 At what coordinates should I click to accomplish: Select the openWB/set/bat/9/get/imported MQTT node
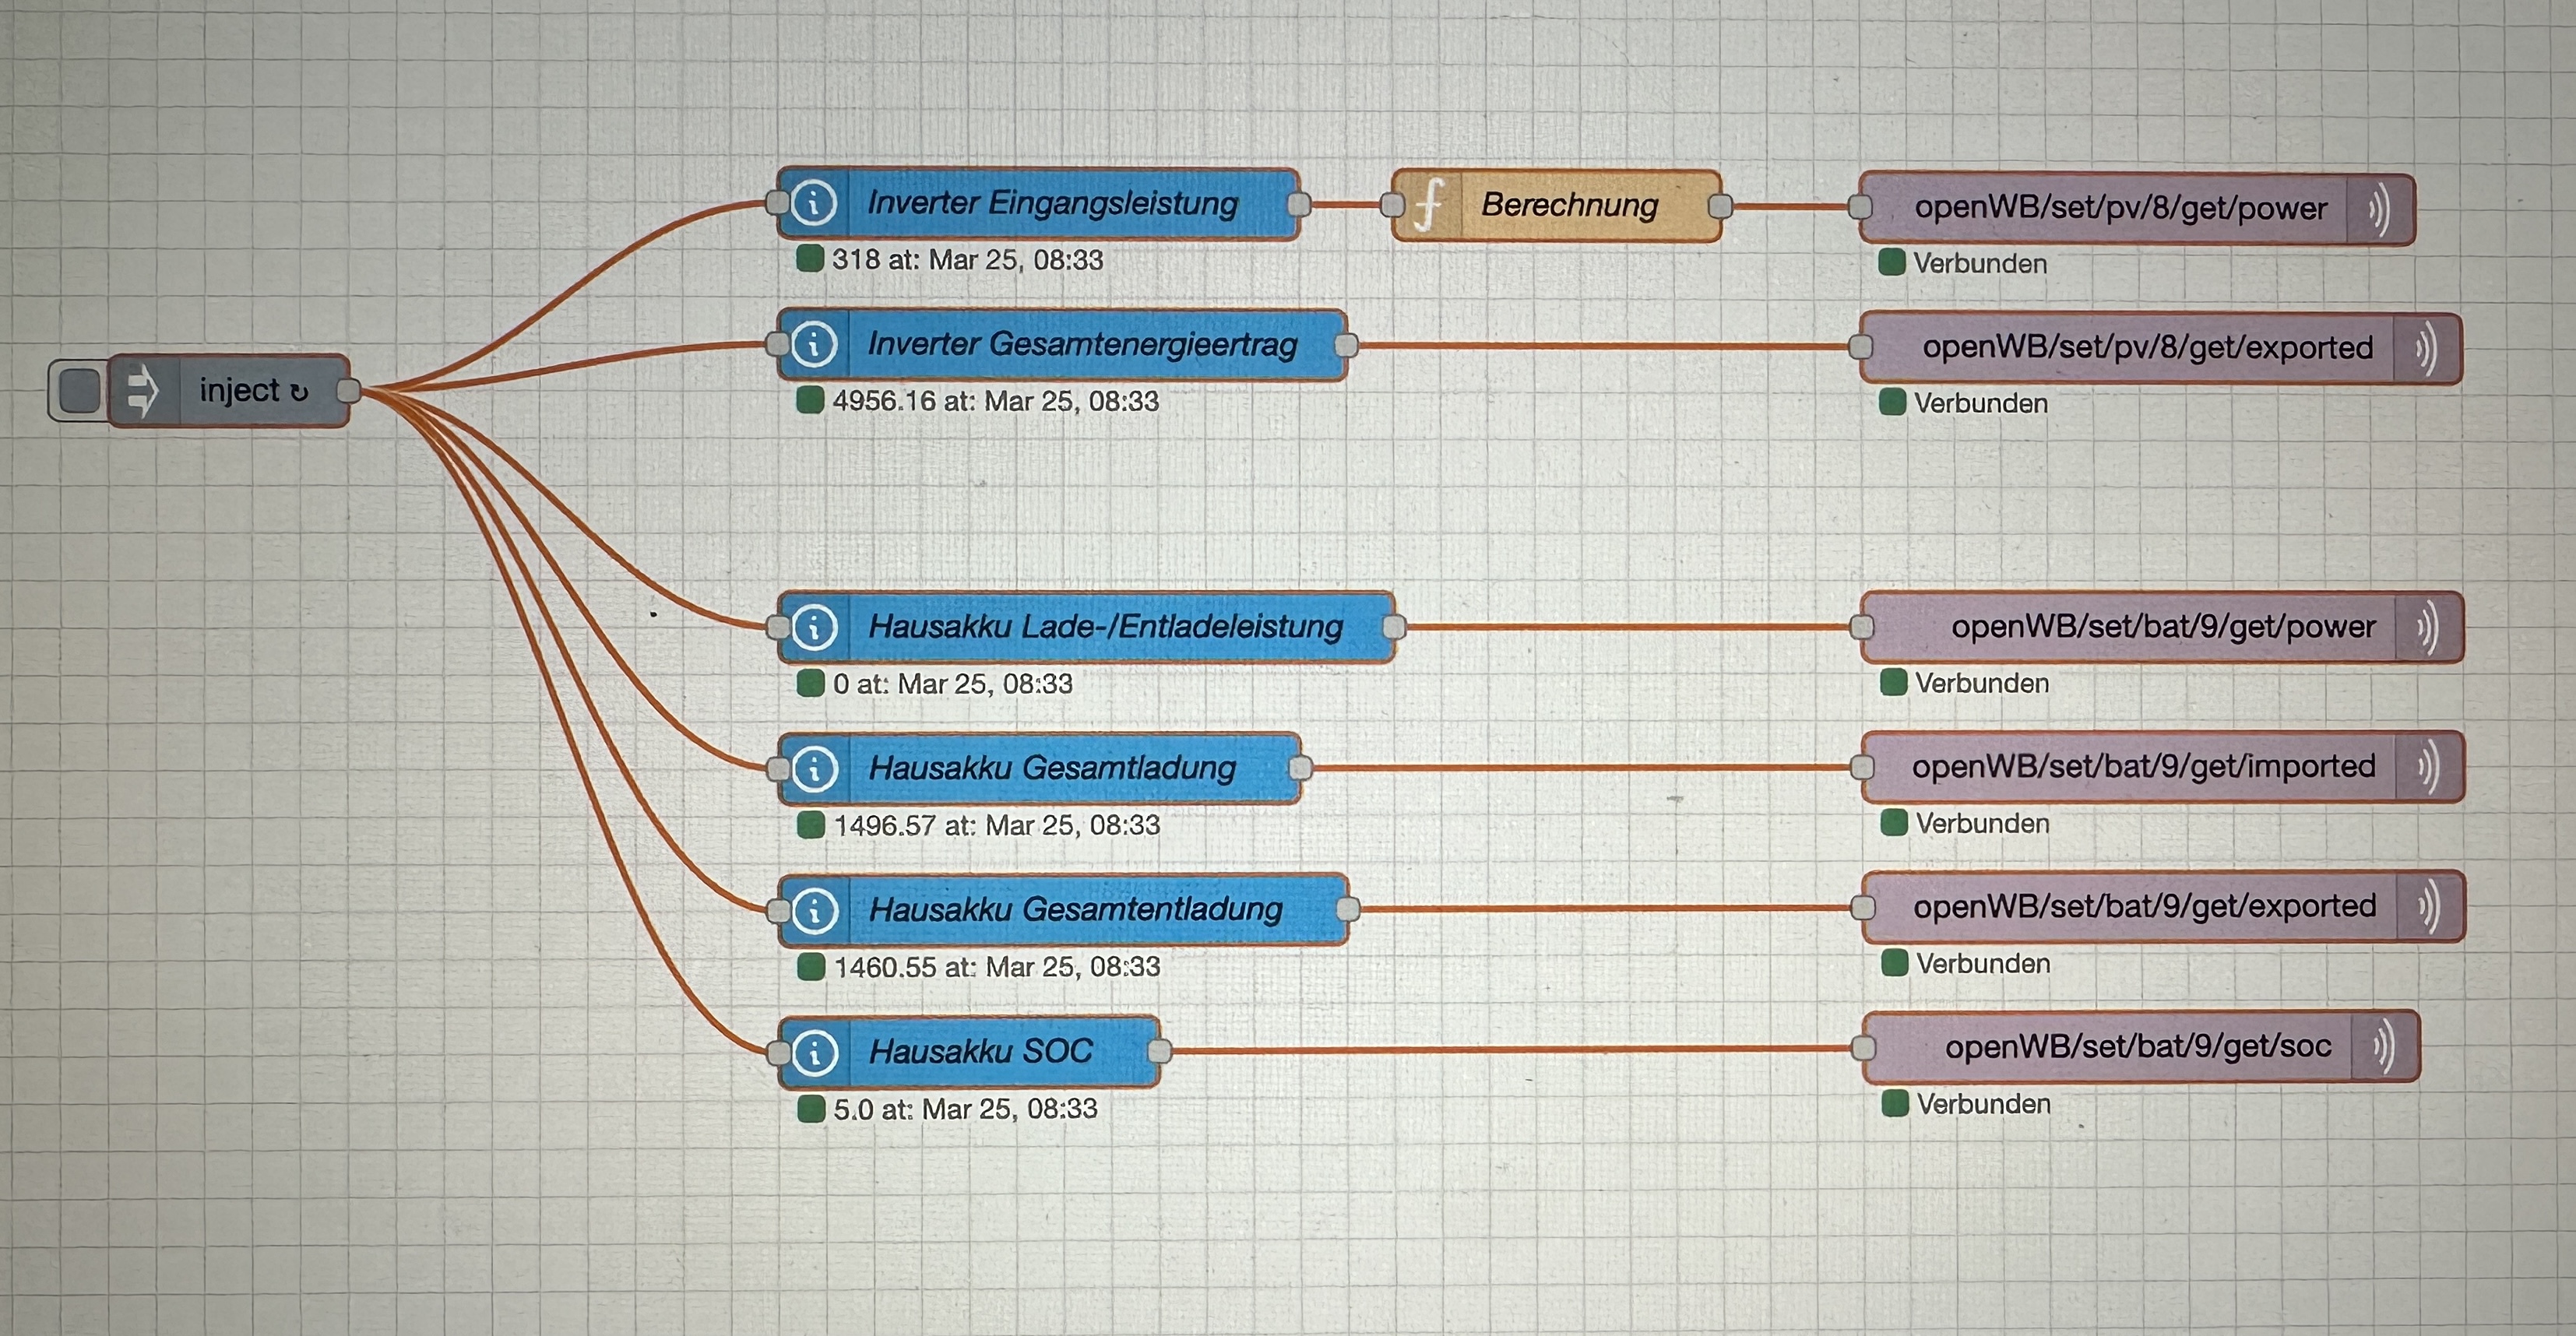click(2143, 767)
